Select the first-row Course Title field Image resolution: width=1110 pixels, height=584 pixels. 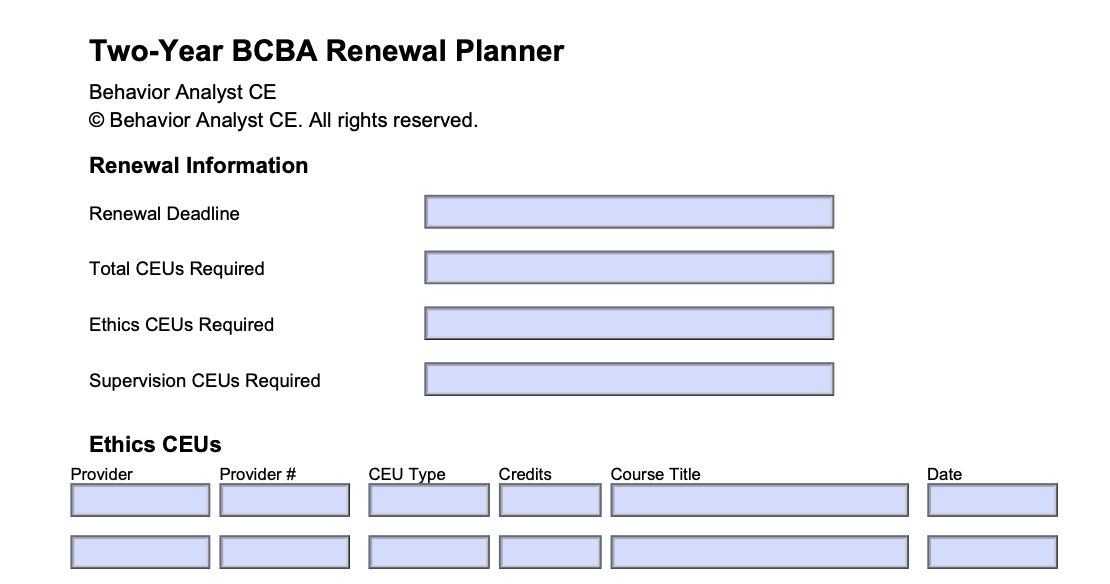click(x=760, y=500)
